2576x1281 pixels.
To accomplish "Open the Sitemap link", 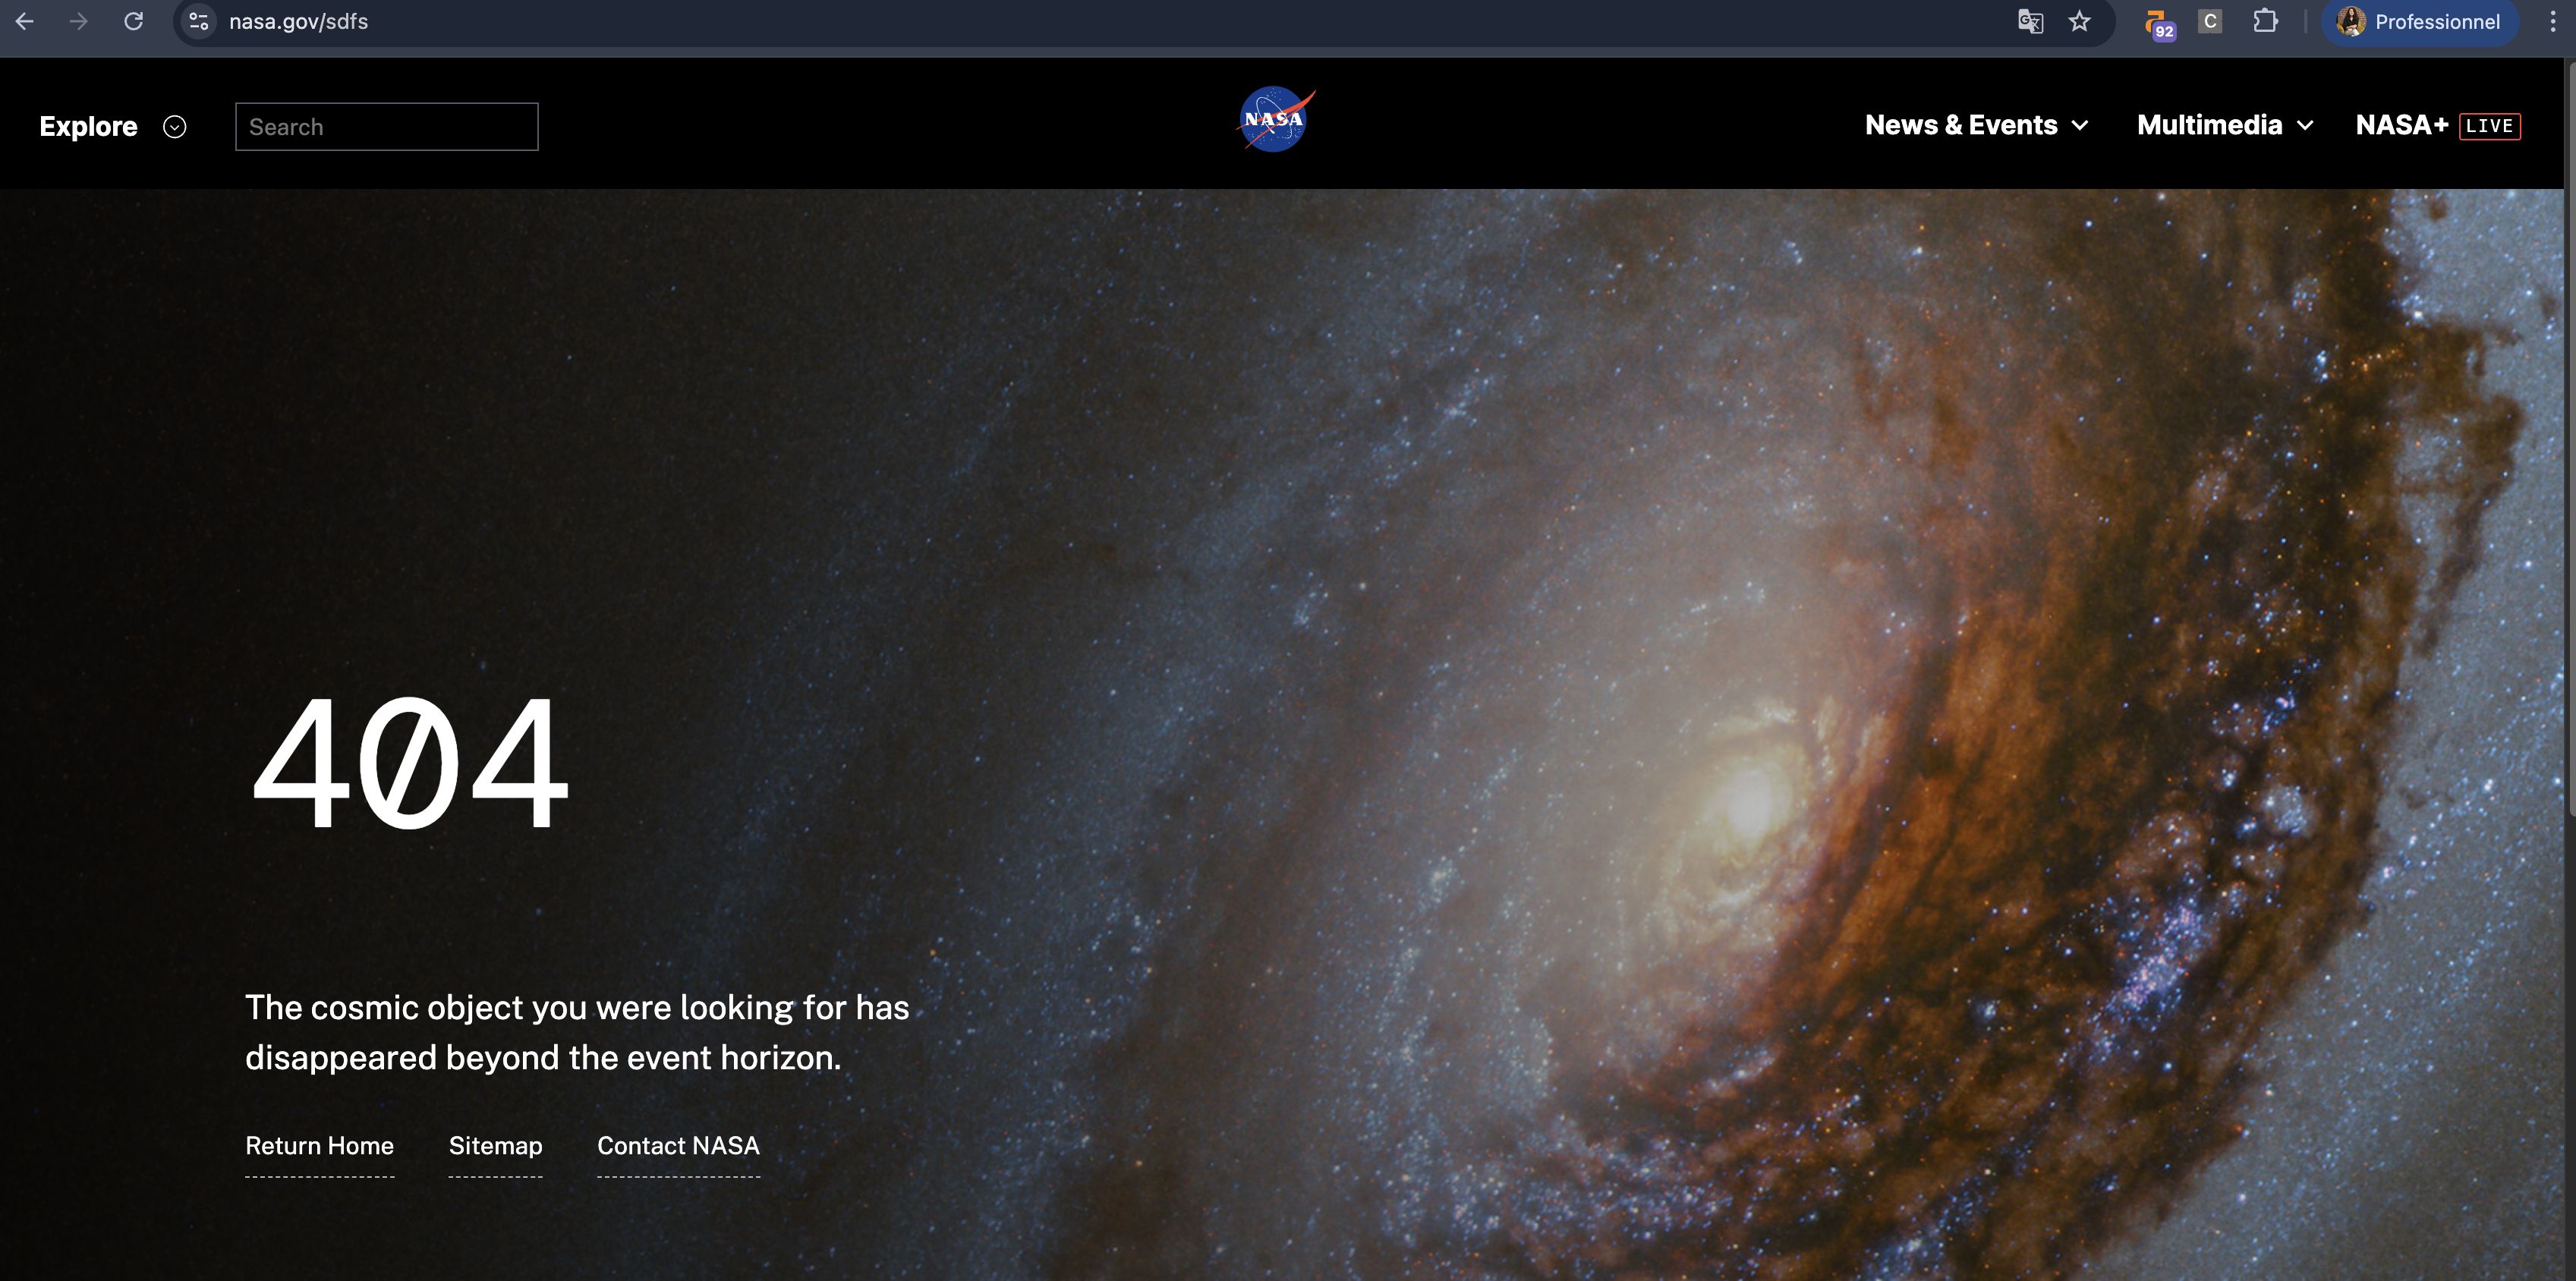I will (x=495, y=1146).
